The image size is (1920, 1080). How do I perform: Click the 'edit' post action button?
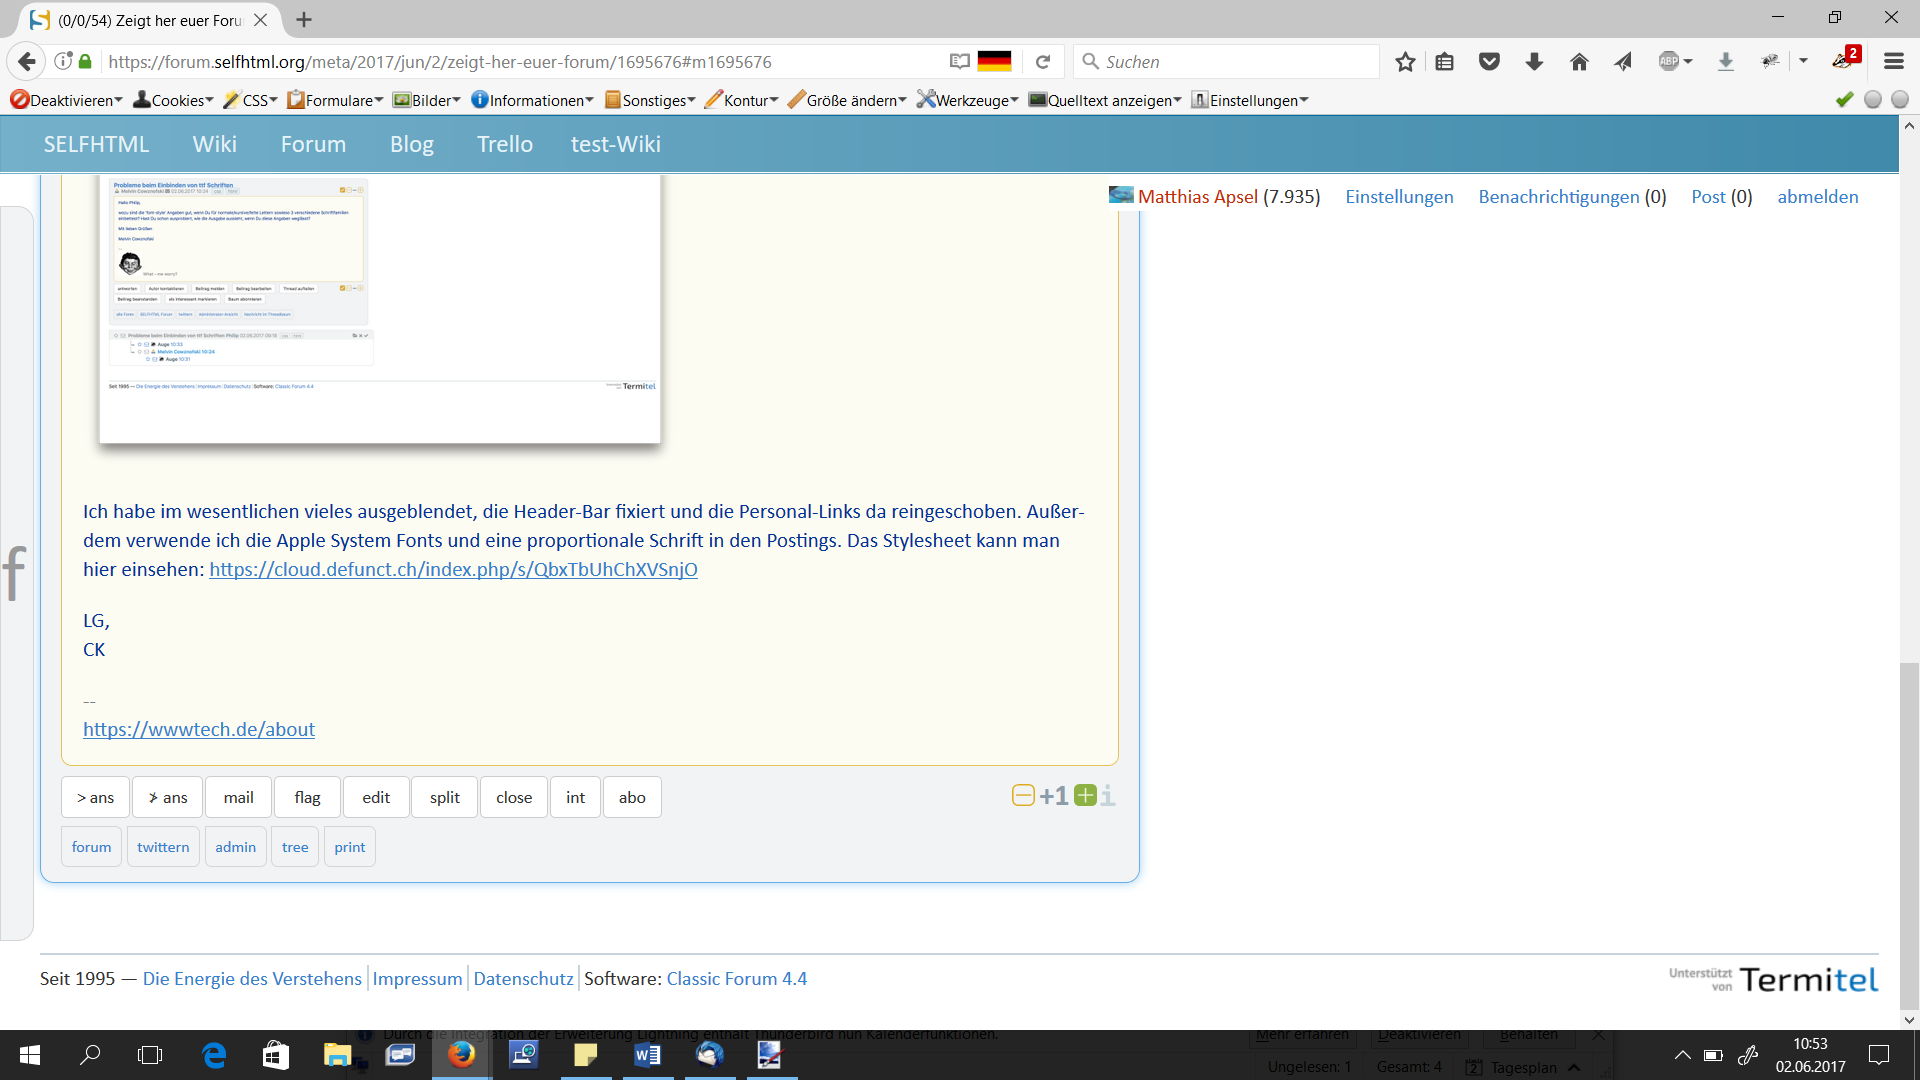[x=375, y=796]
